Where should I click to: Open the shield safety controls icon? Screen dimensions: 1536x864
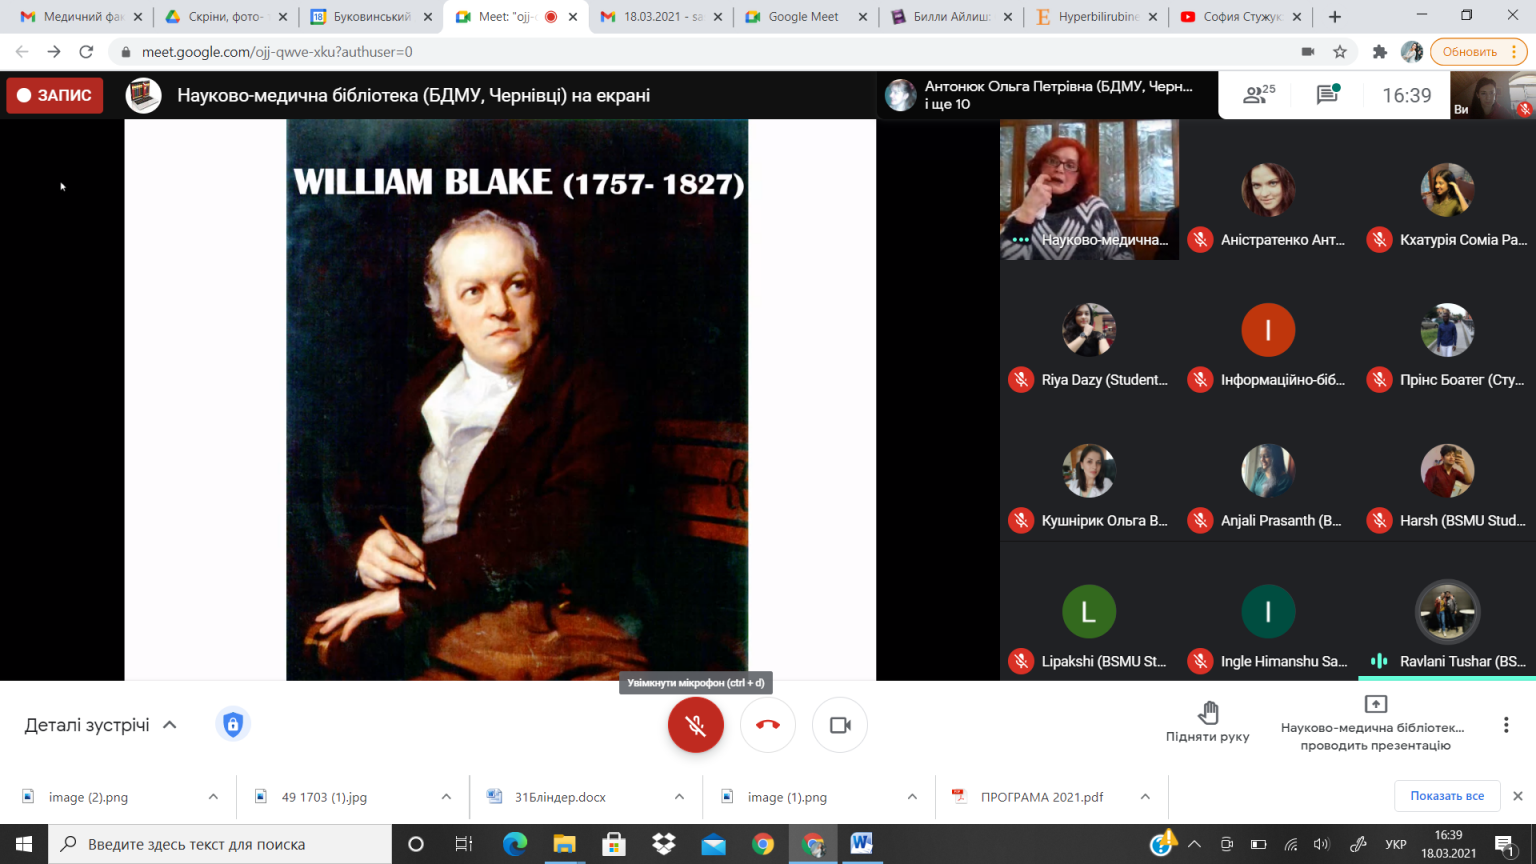233,724
